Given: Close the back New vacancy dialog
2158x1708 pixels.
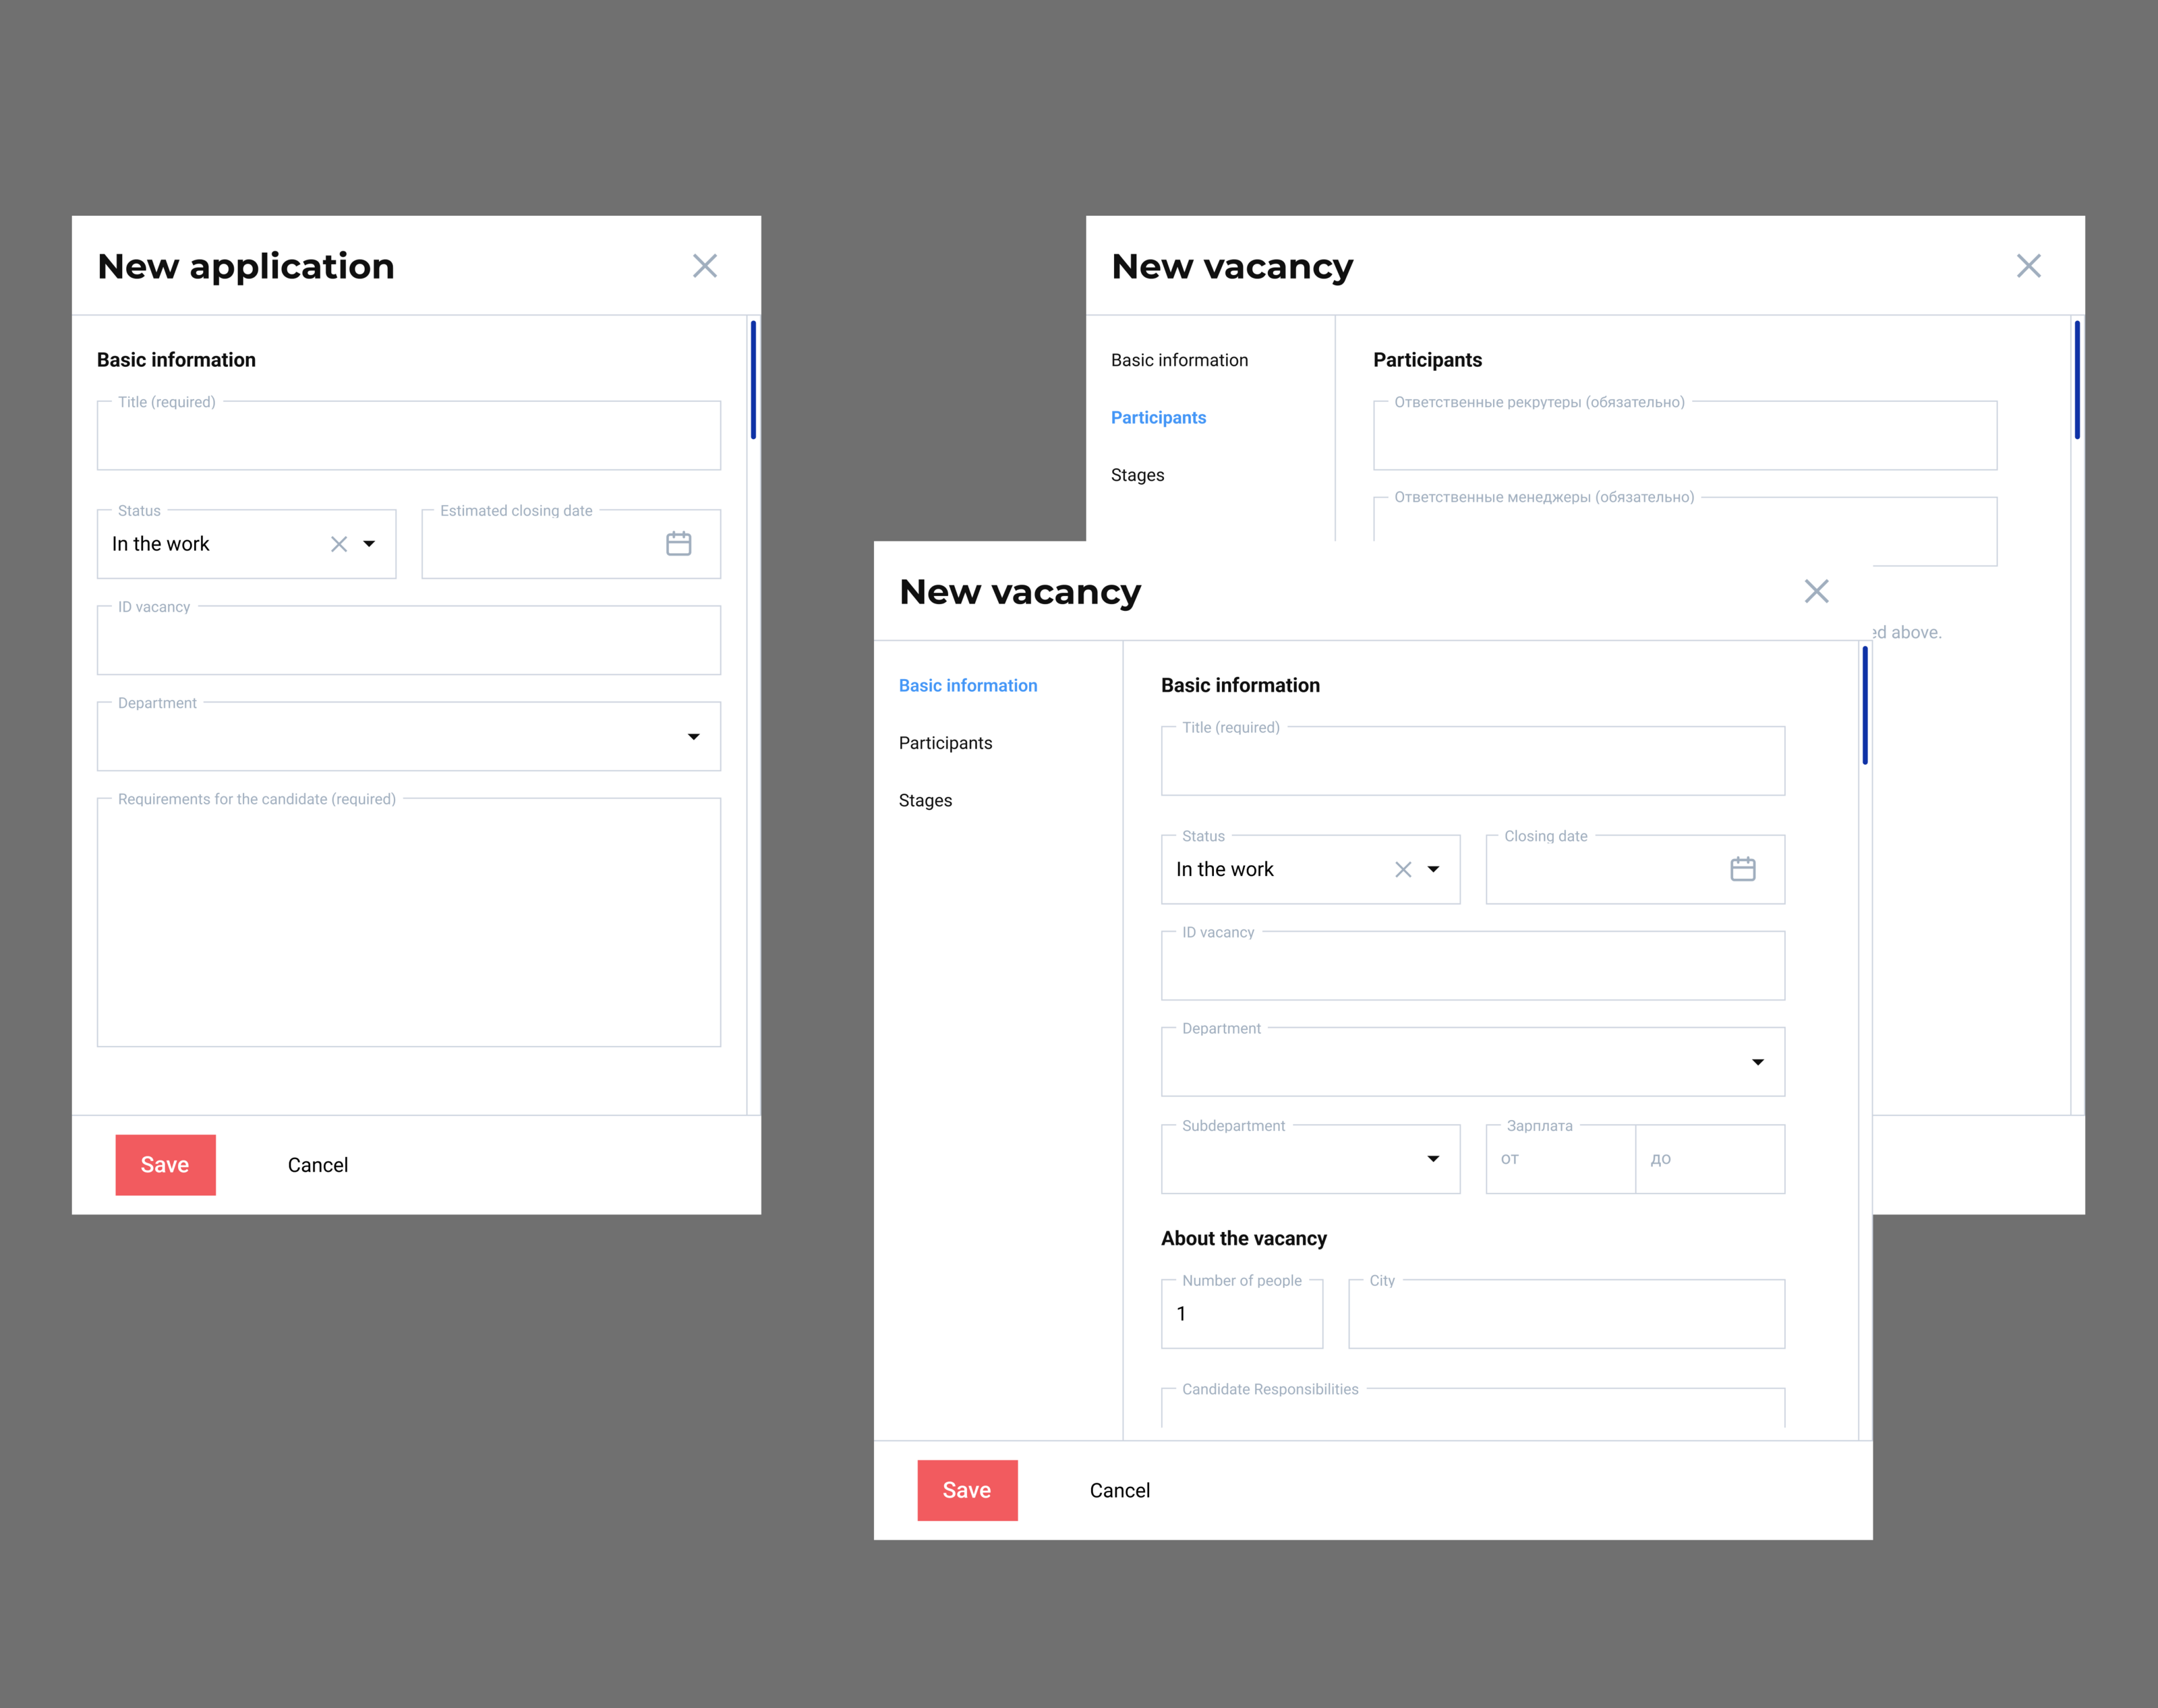Looking at the screenshot, I should coord(2028,266).
